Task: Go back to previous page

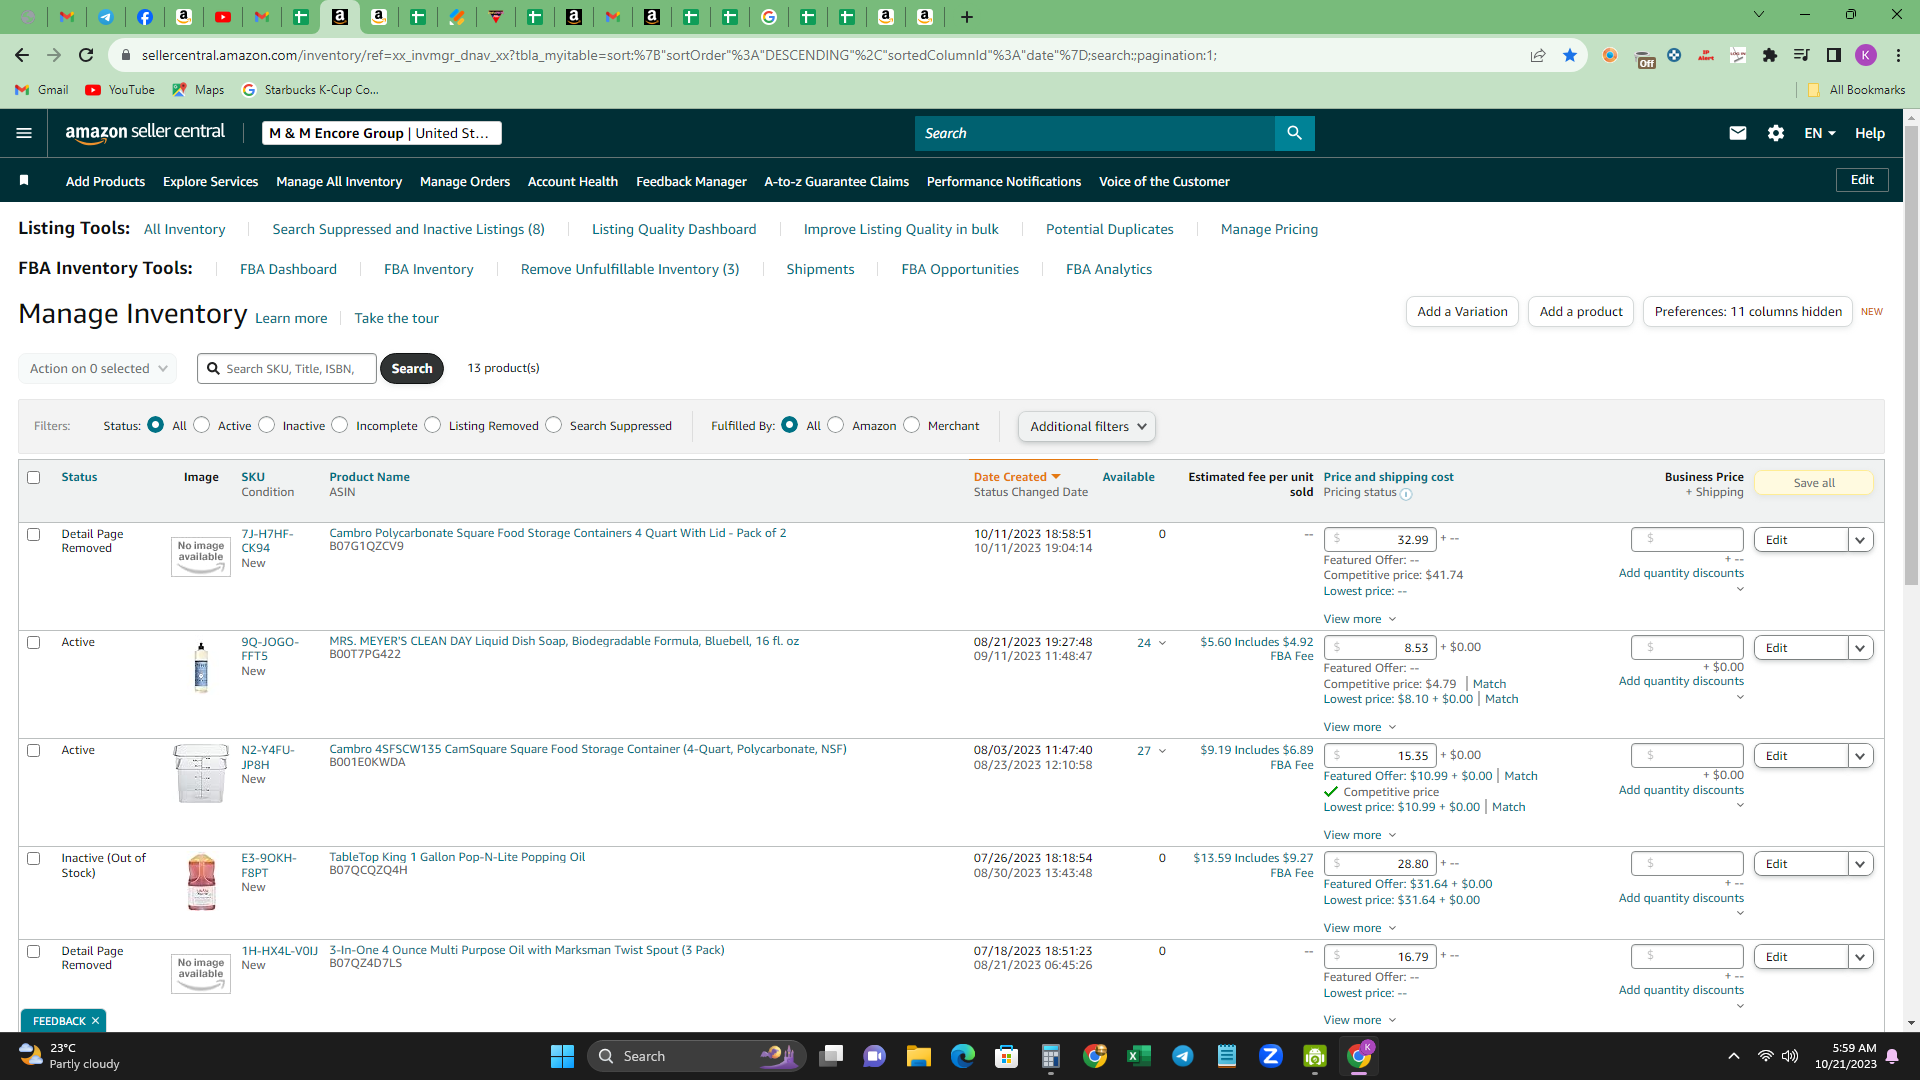Action: pos(22,55)
